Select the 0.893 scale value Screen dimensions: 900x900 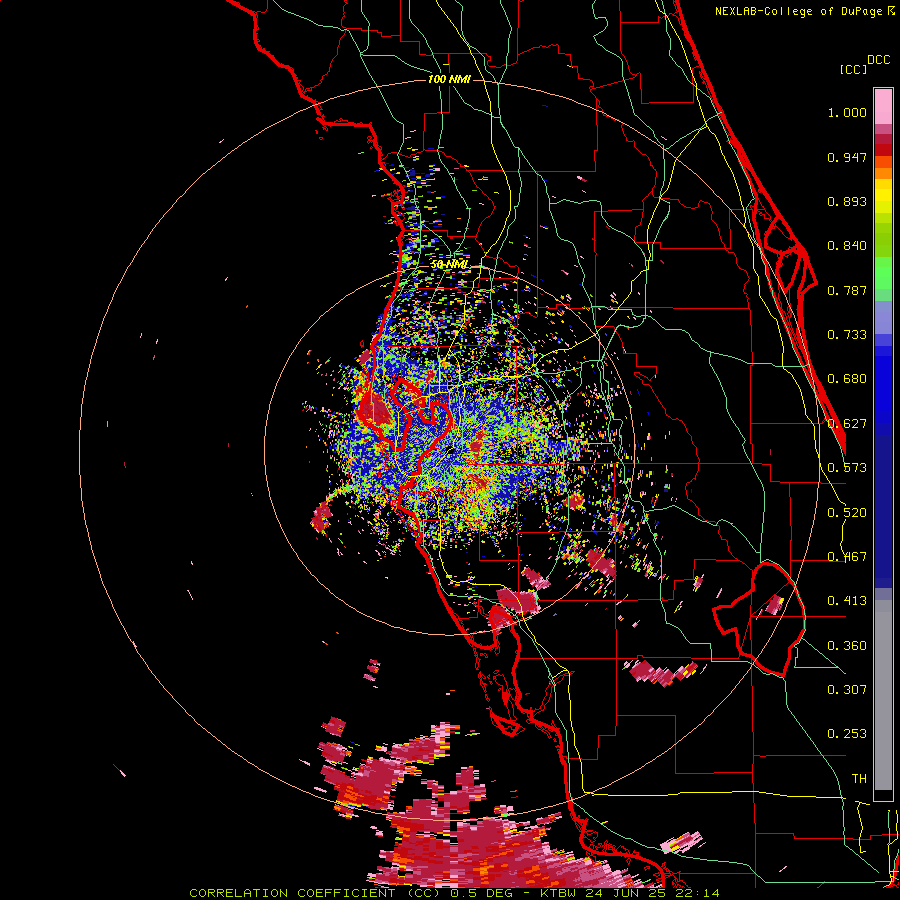point(847,201)
